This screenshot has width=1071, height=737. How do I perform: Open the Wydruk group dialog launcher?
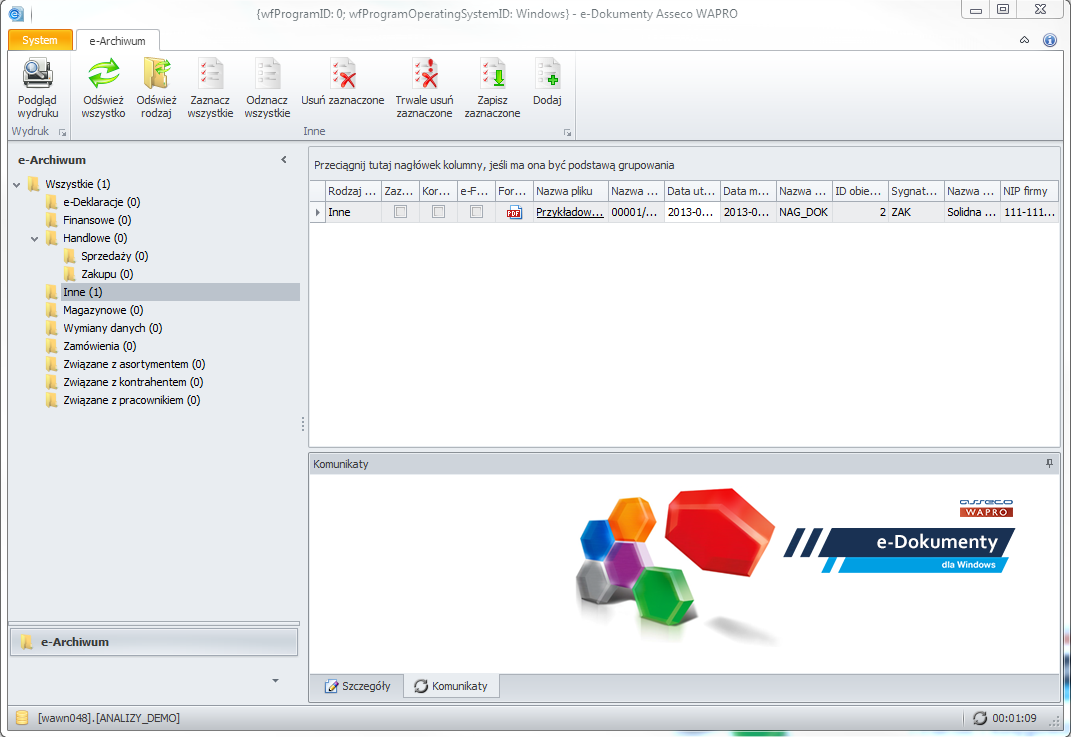[62, 133]
